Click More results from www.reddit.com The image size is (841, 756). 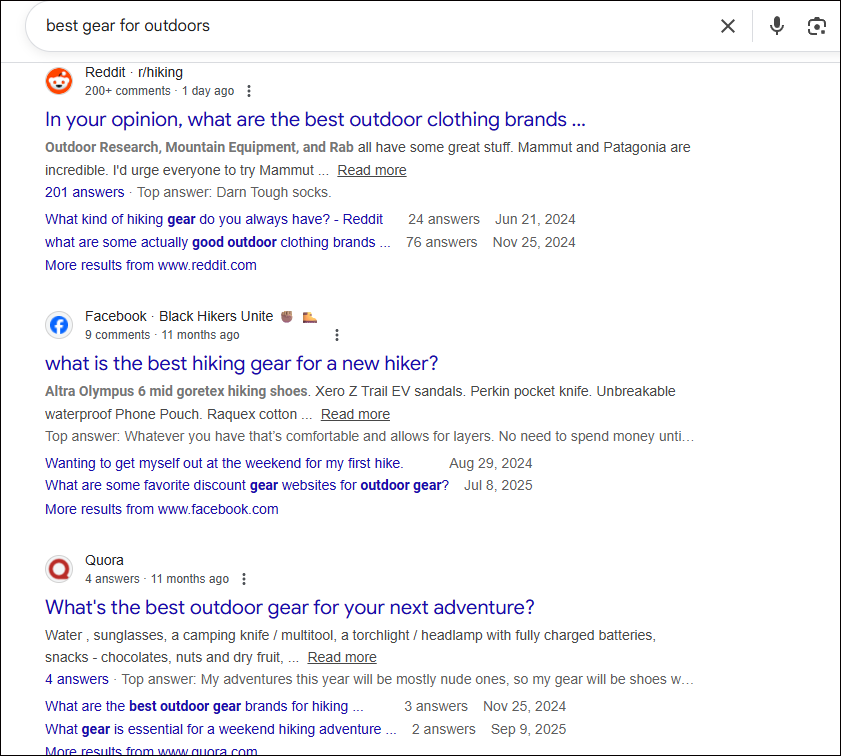(x=151, y=265)
